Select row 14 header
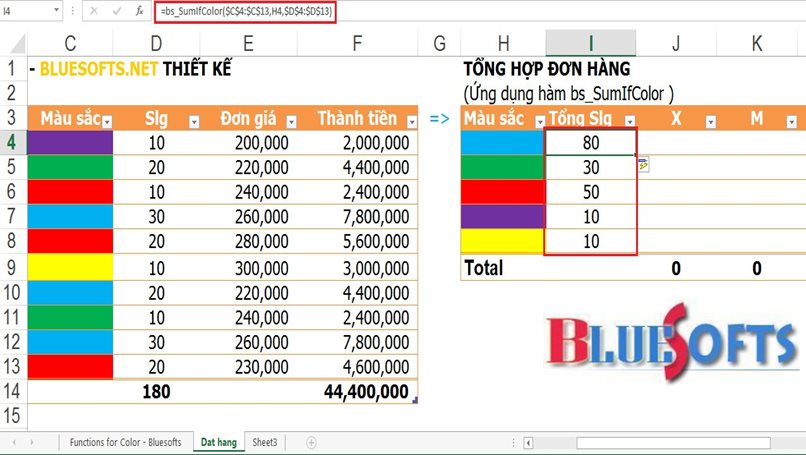Image resolution: width=806 pixels, height=455 pixels. [13, 391]
